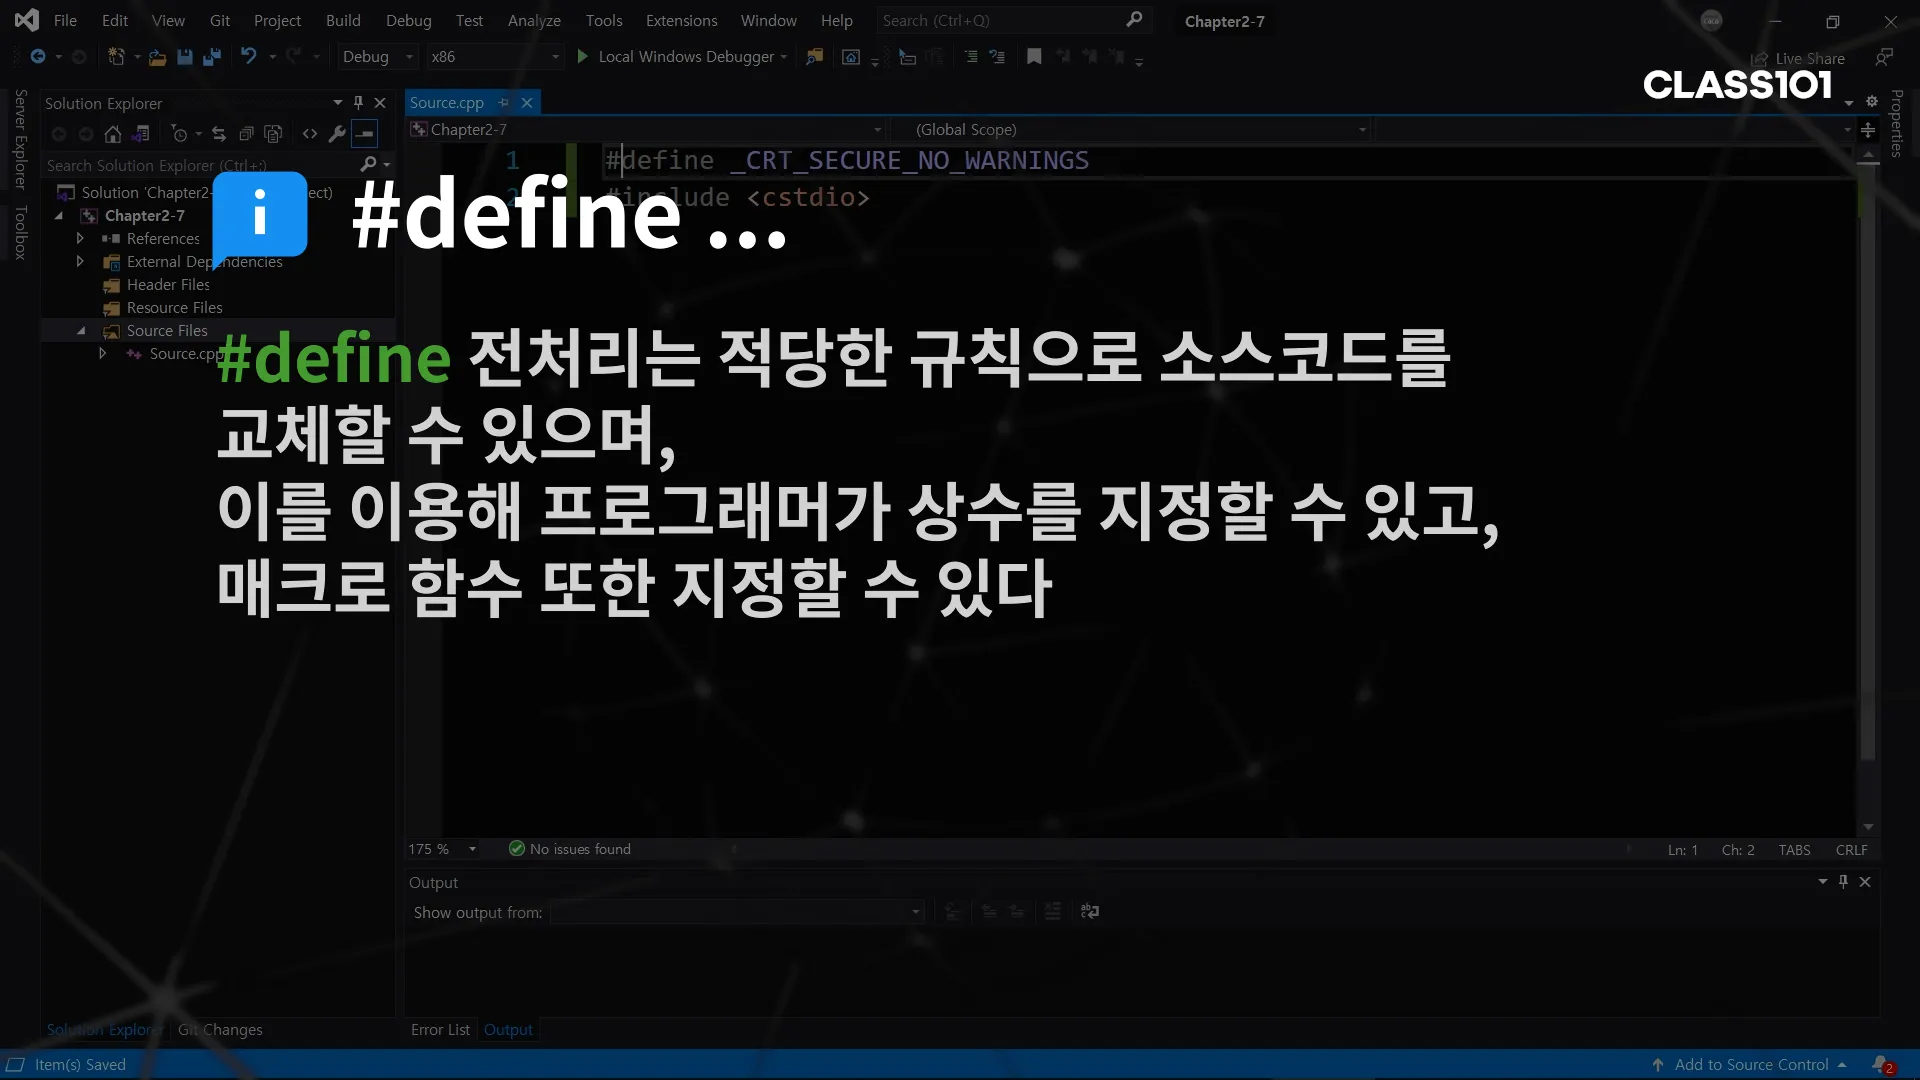The height and width of the screenshot is (1080, 1920).
Task: Click the bookmark icon in toolbar
Action: tap(1034, 57)
